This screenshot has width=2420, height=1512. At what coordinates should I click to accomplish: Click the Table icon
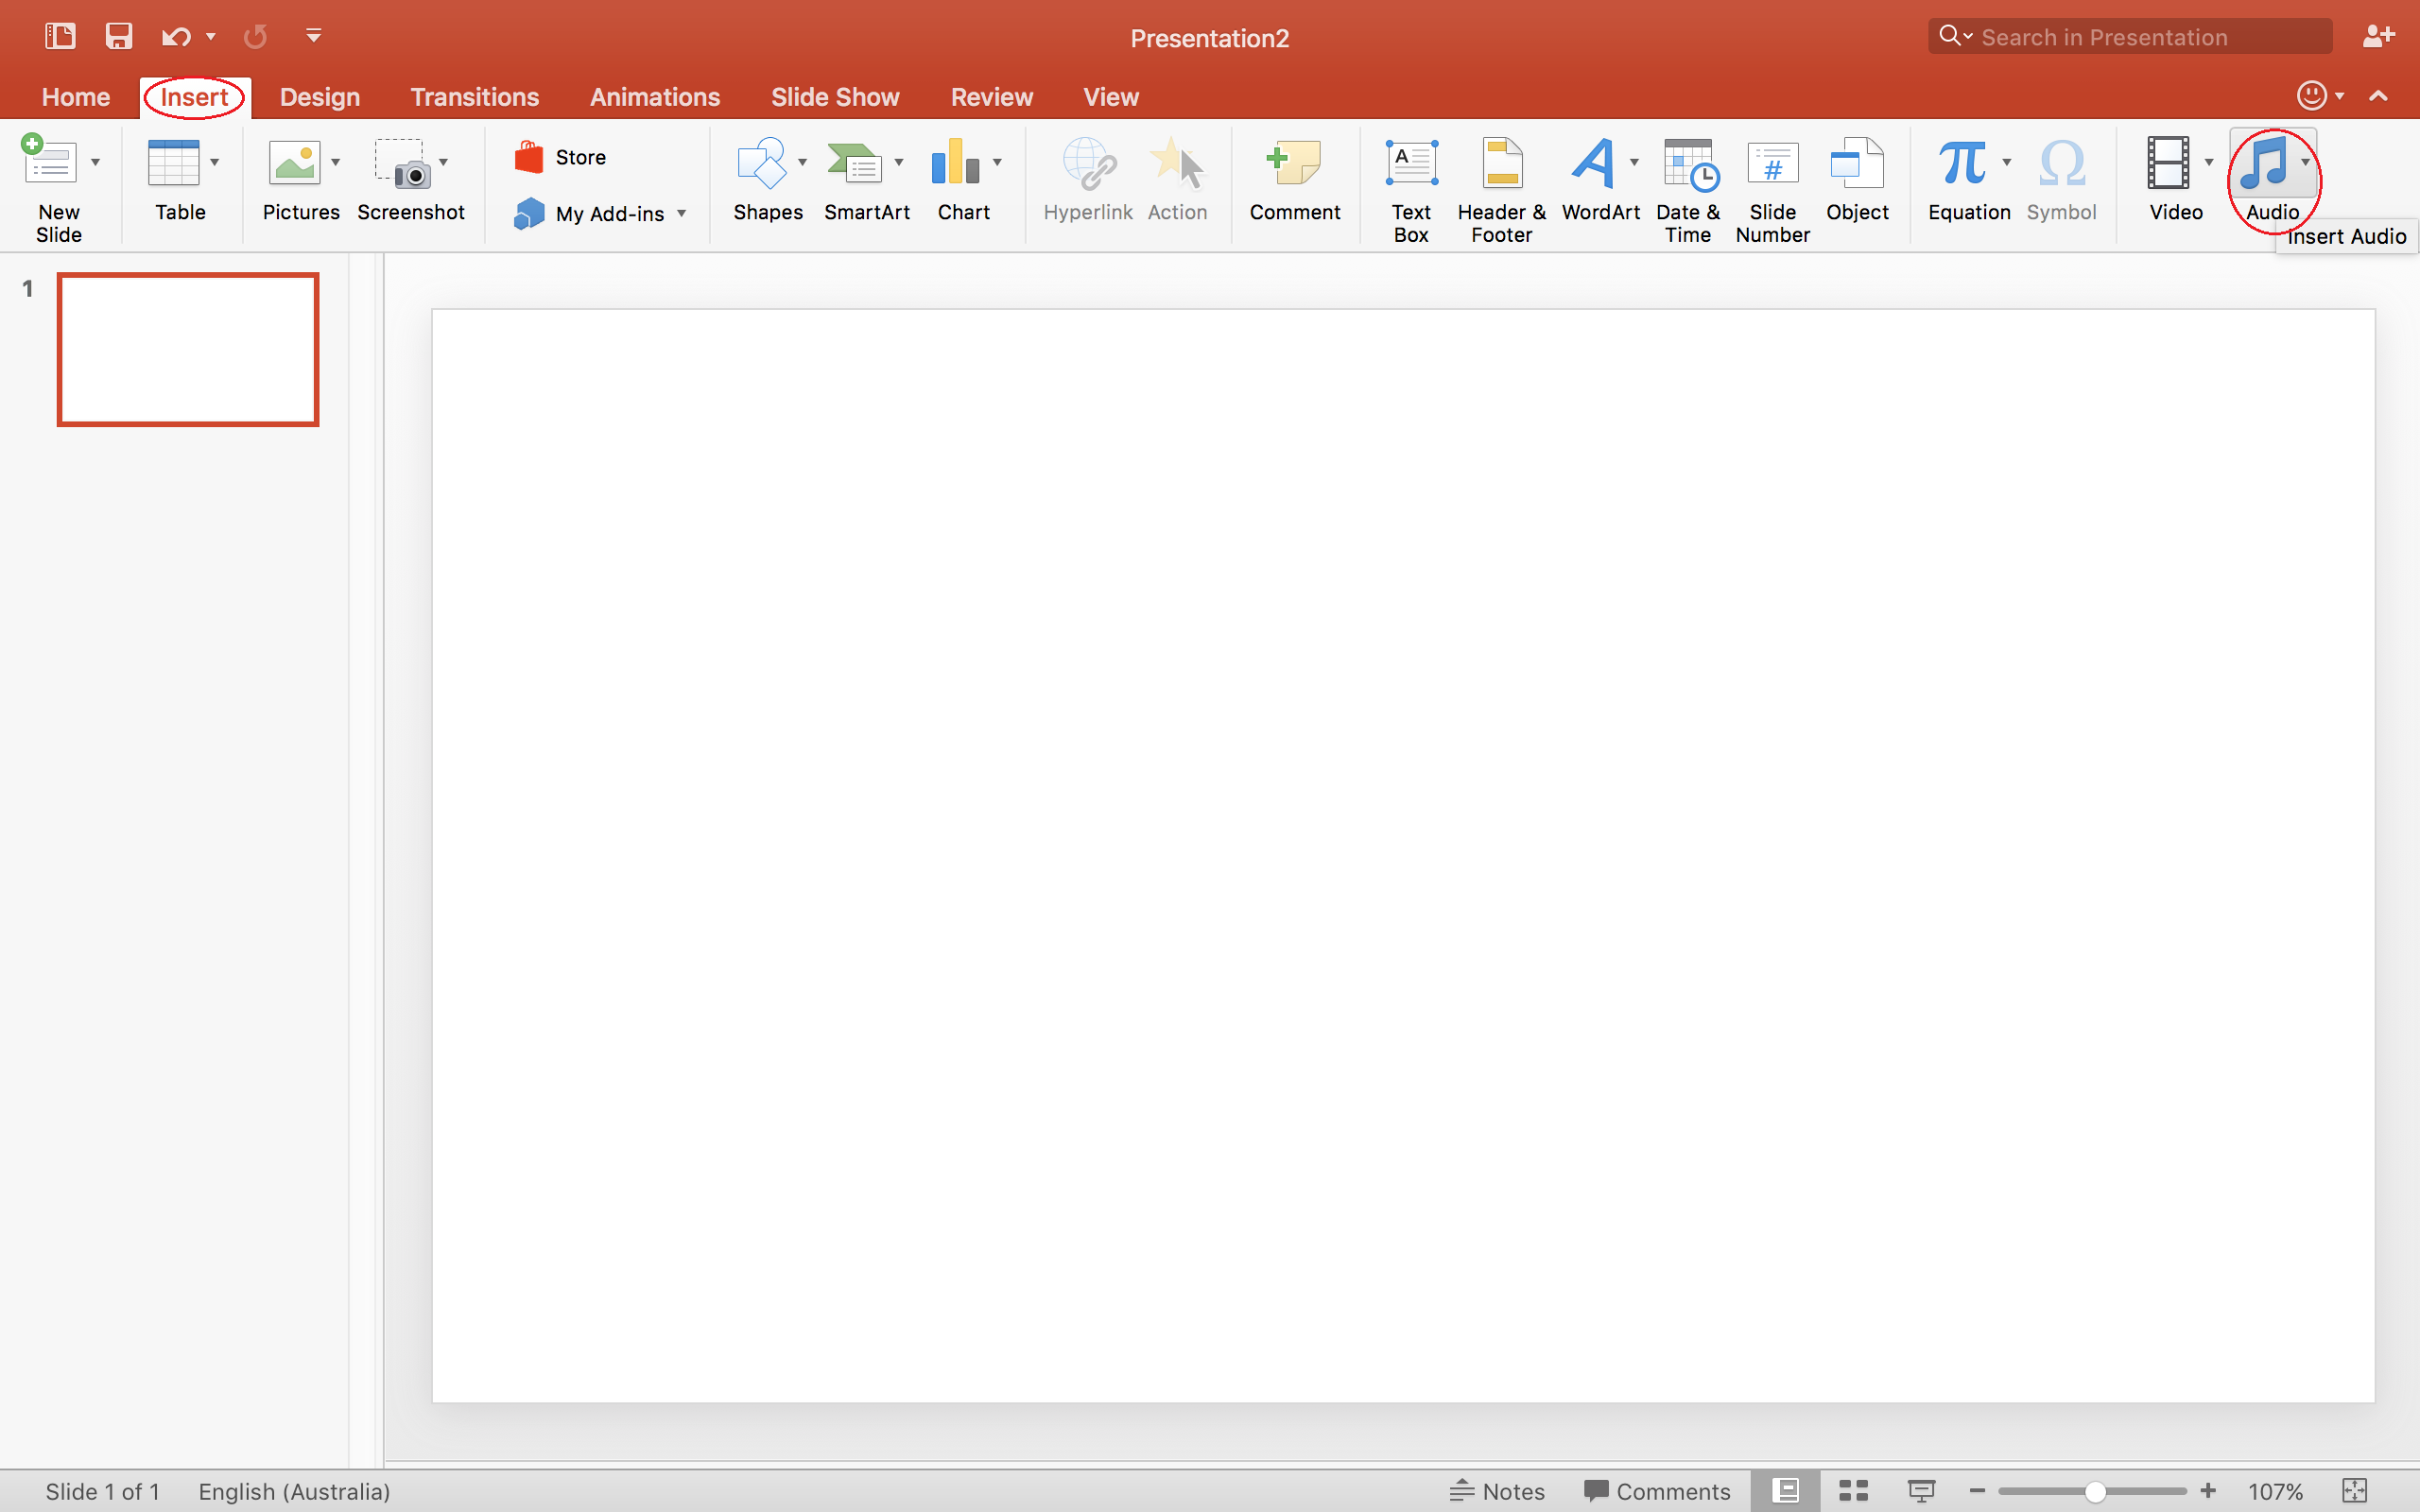coord(173,162)
